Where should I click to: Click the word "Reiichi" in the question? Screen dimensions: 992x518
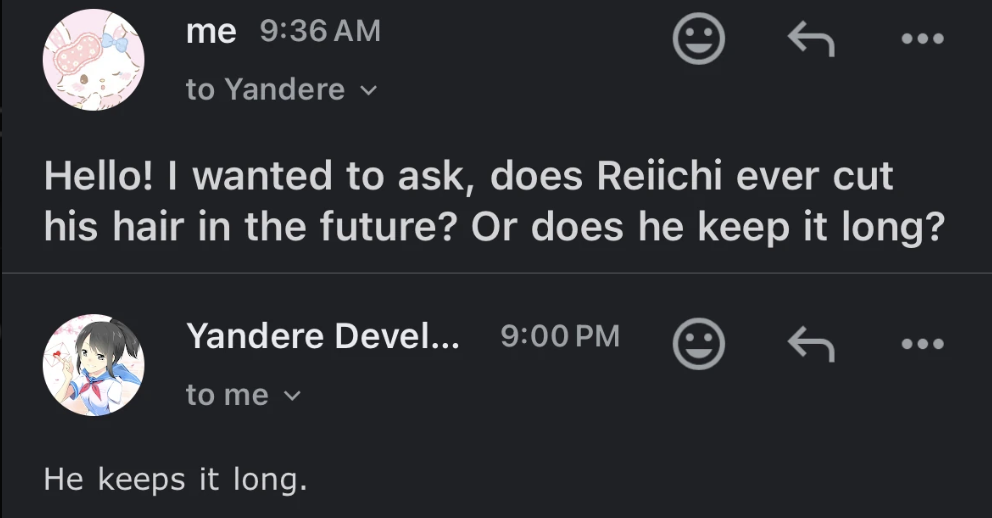point(659,178)
